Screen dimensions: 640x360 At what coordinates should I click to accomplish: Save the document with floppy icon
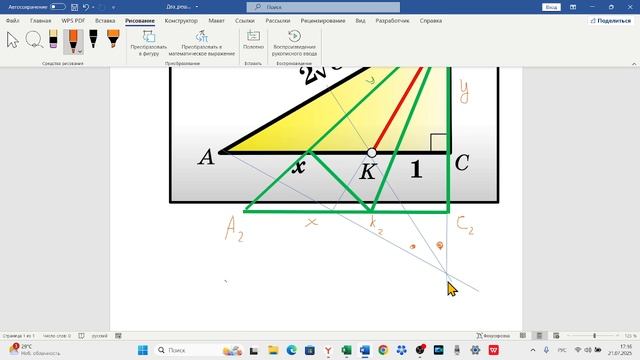tap(74, 7)
